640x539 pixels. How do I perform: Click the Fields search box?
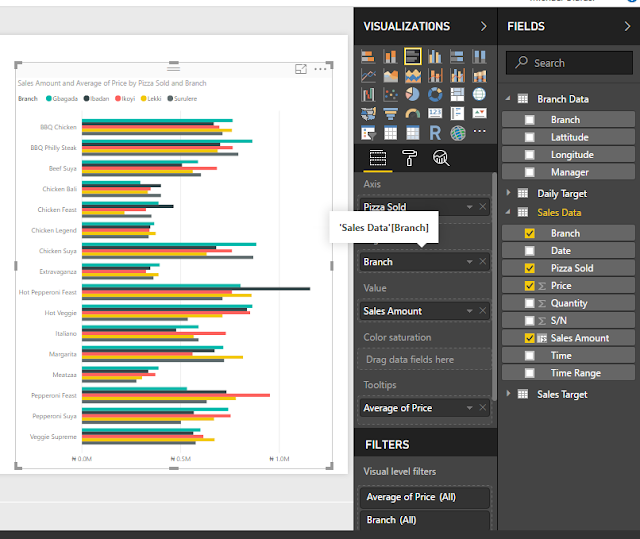[x=569, y=63]
